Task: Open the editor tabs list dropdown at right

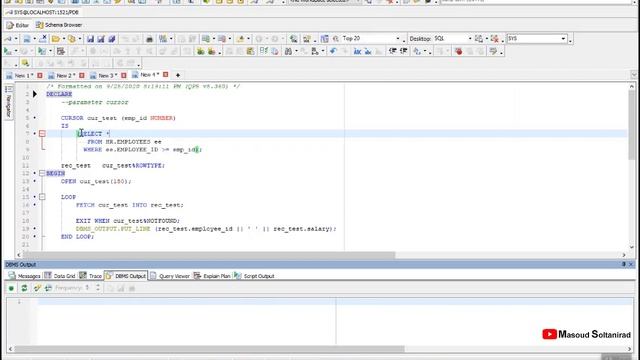Action: [x=633, y=75]
